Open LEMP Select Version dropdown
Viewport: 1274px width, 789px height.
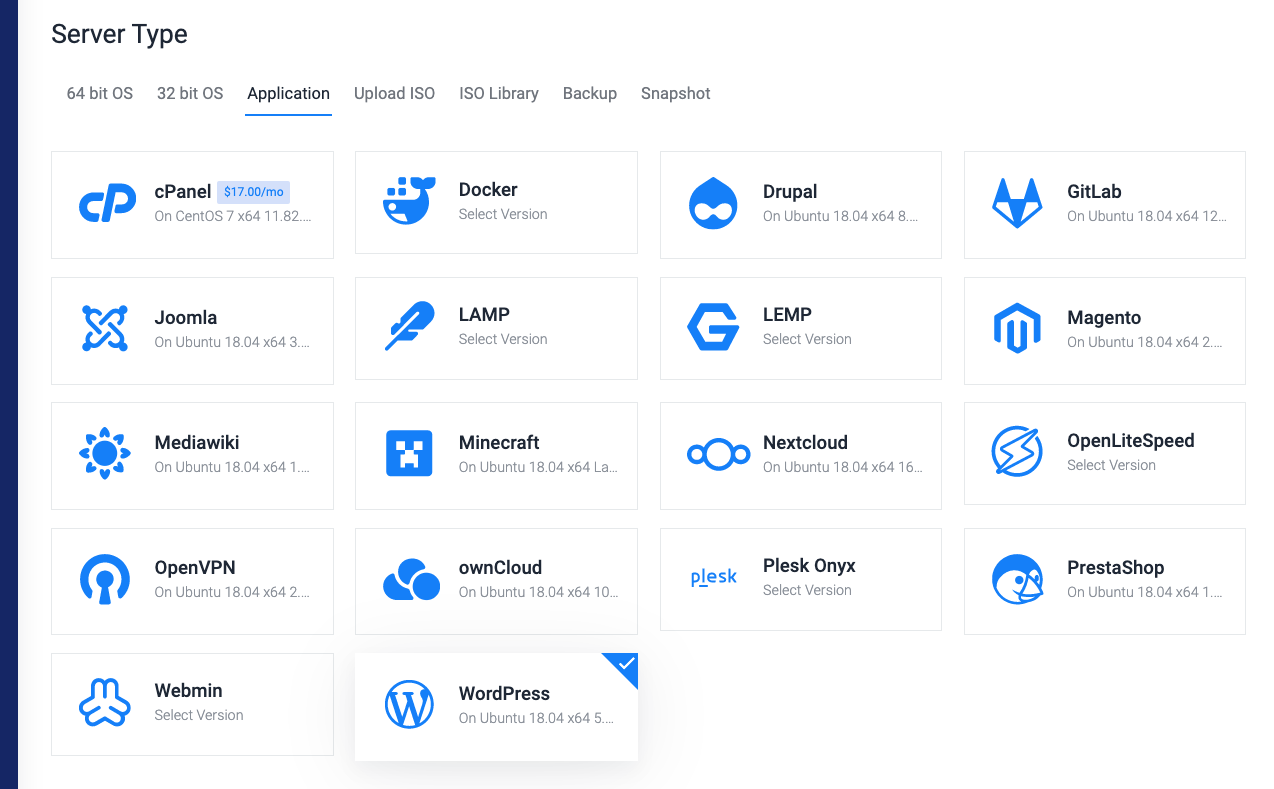click(x=807, y=339)
